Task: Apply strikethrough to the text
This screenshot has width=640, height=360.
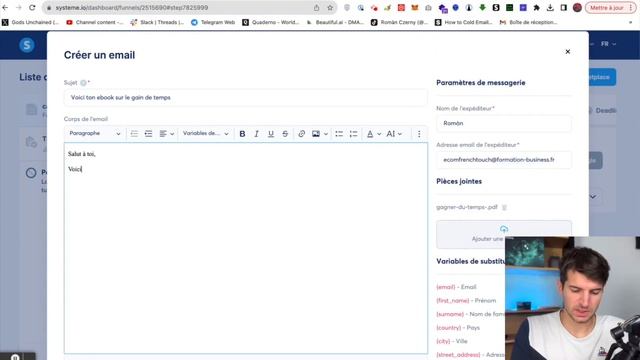Action: [285, 133]
